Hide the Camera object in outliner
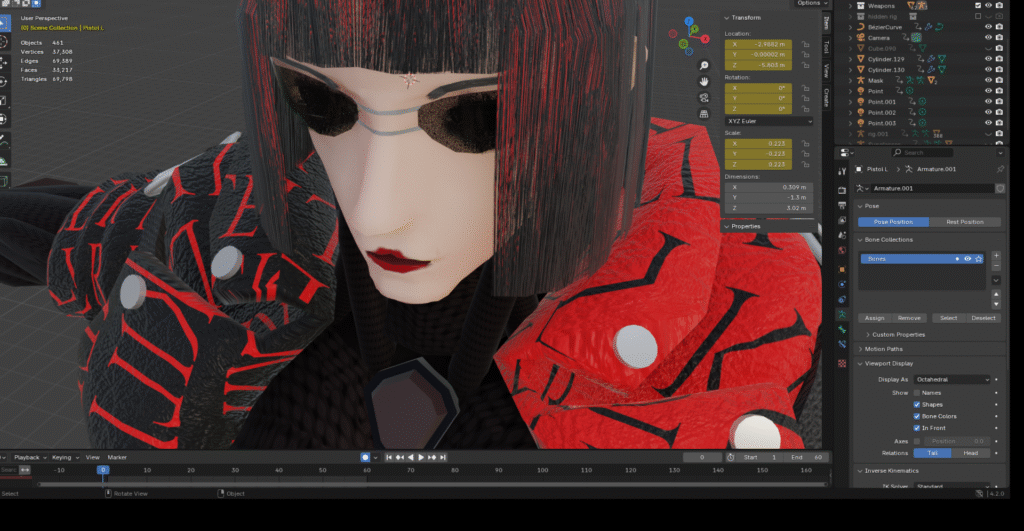The height and width of the screenshot is (531, 1024). pyautogui.click(x=987, y=38)
